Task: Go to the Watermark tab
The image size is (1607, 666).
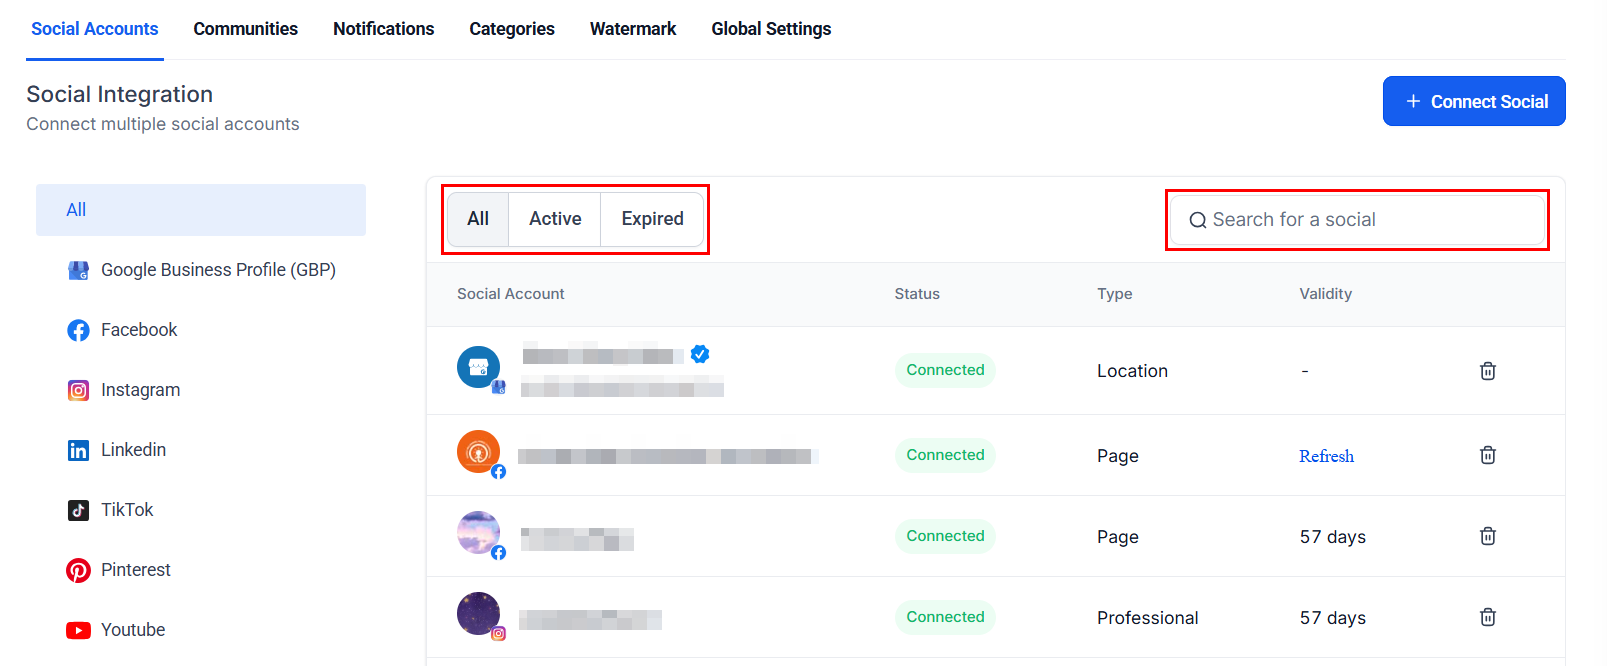Action: [x=632, y=29]
